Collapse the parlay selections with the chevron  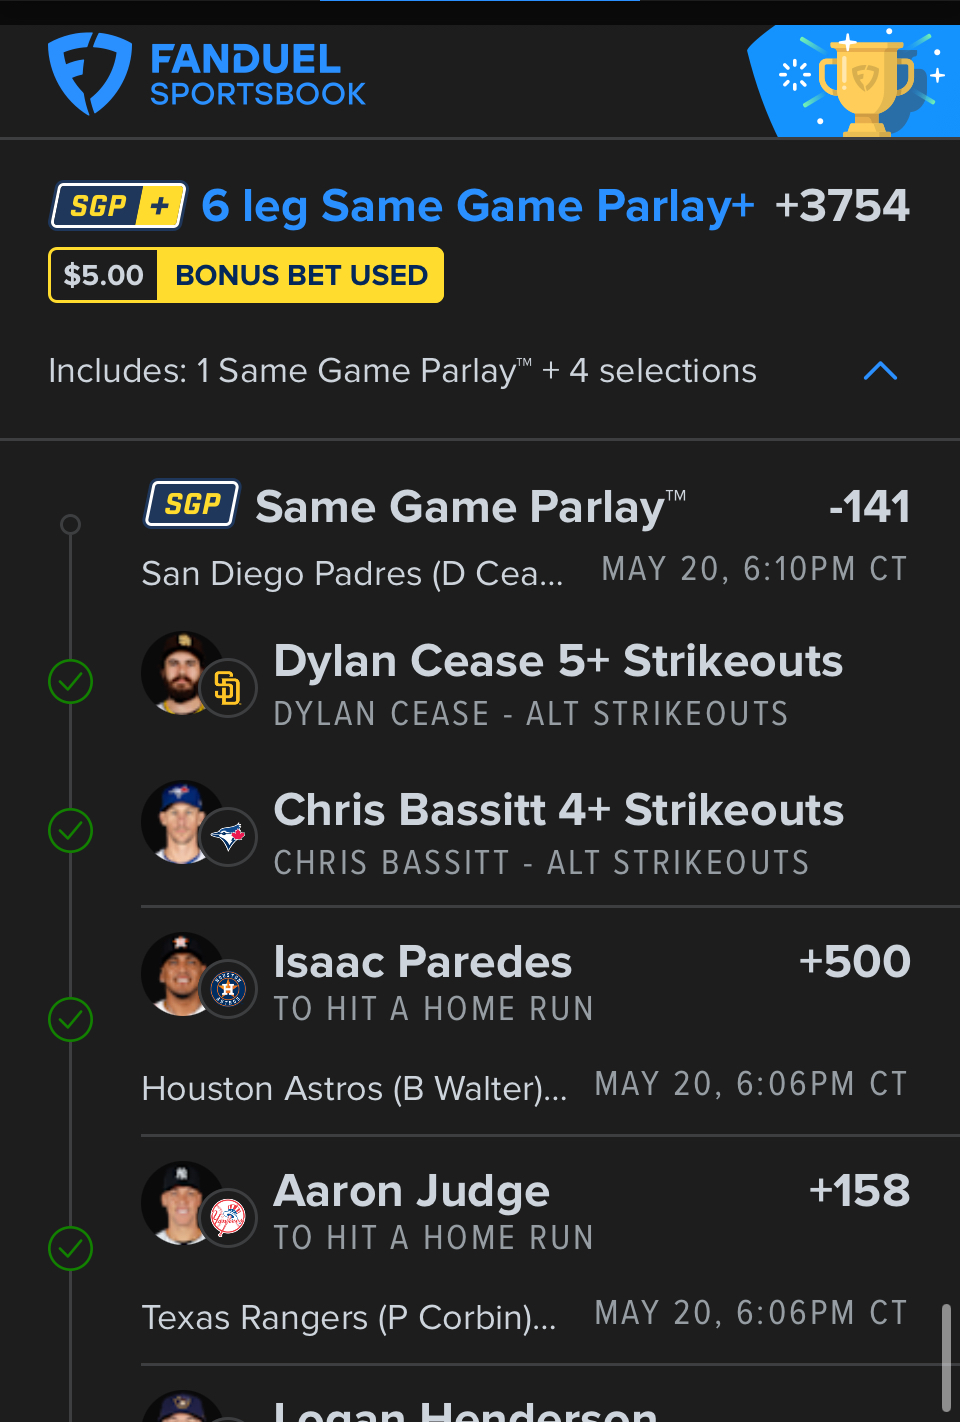pyautogui.click(x=880, y=371)
